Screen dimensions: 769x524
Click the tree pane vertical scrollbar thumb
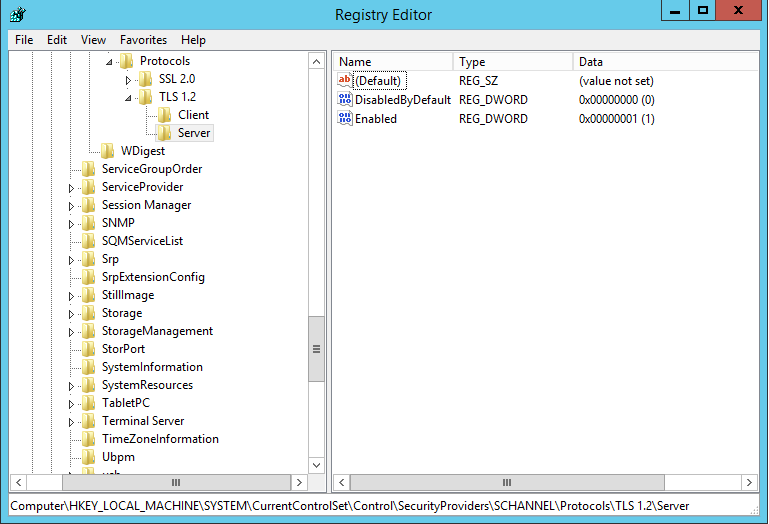click(x=317, y=349)
